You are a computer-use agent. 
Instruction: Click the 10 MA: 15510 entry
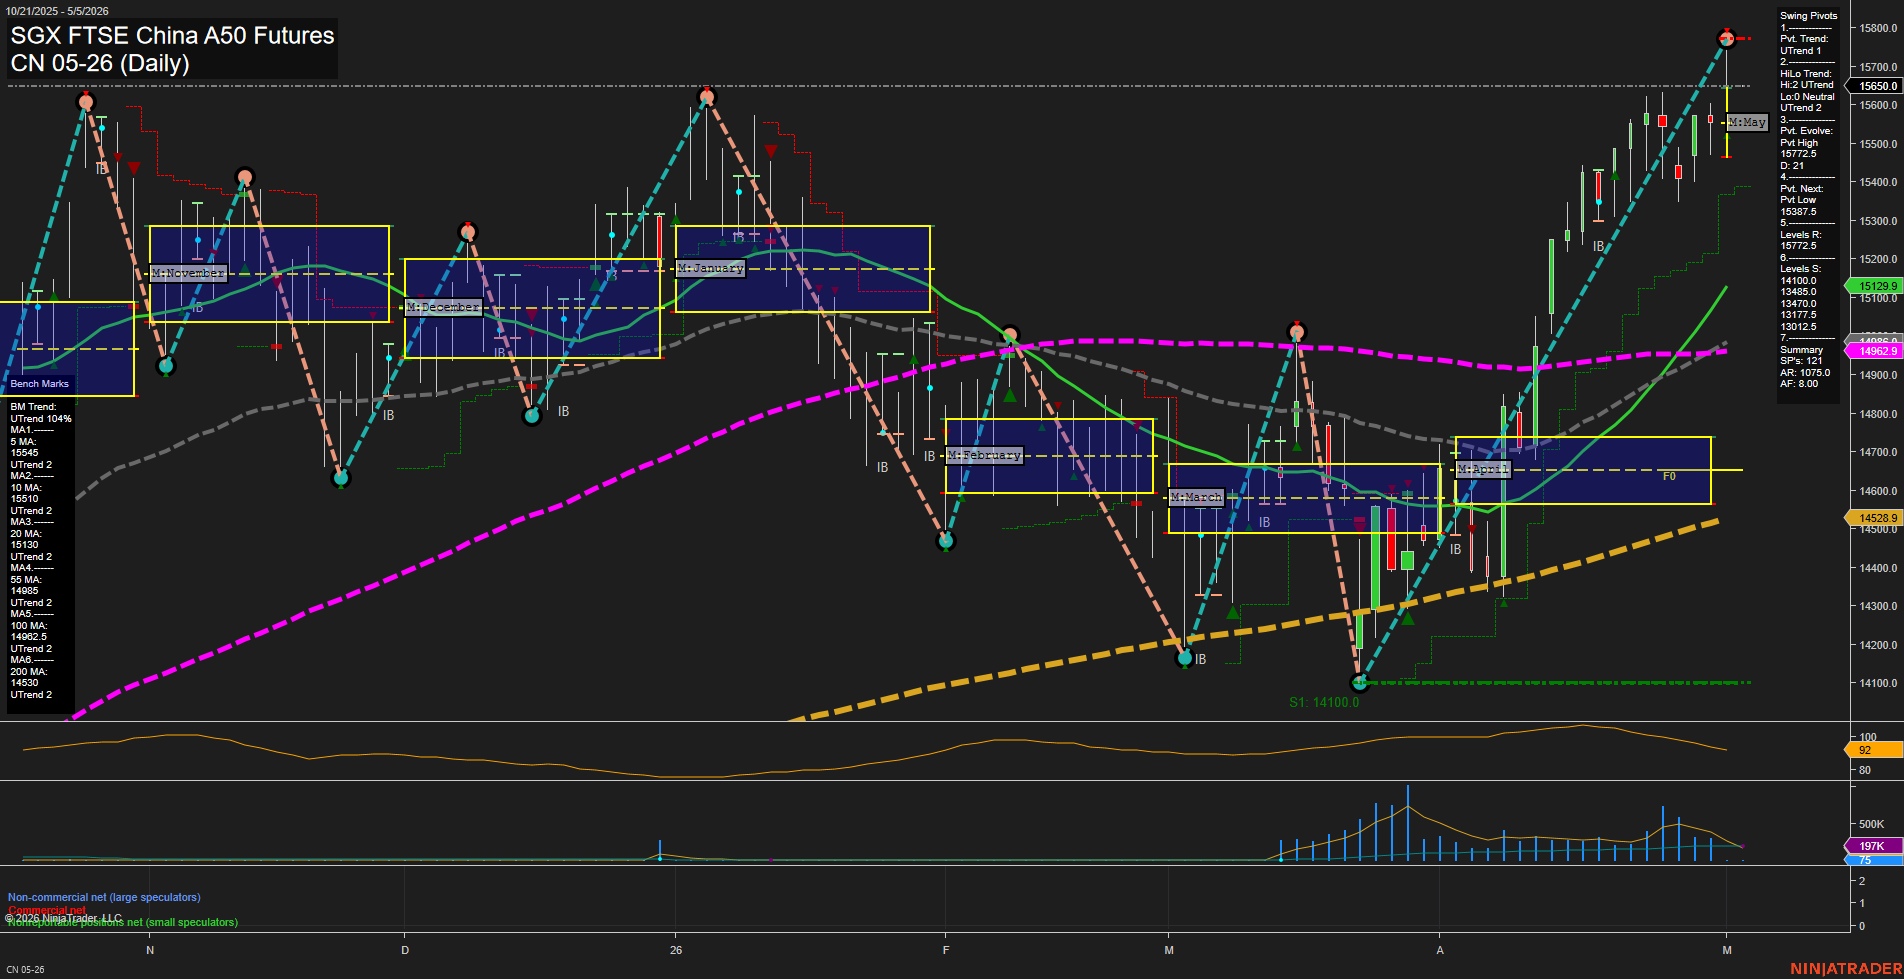coord(26,493)
